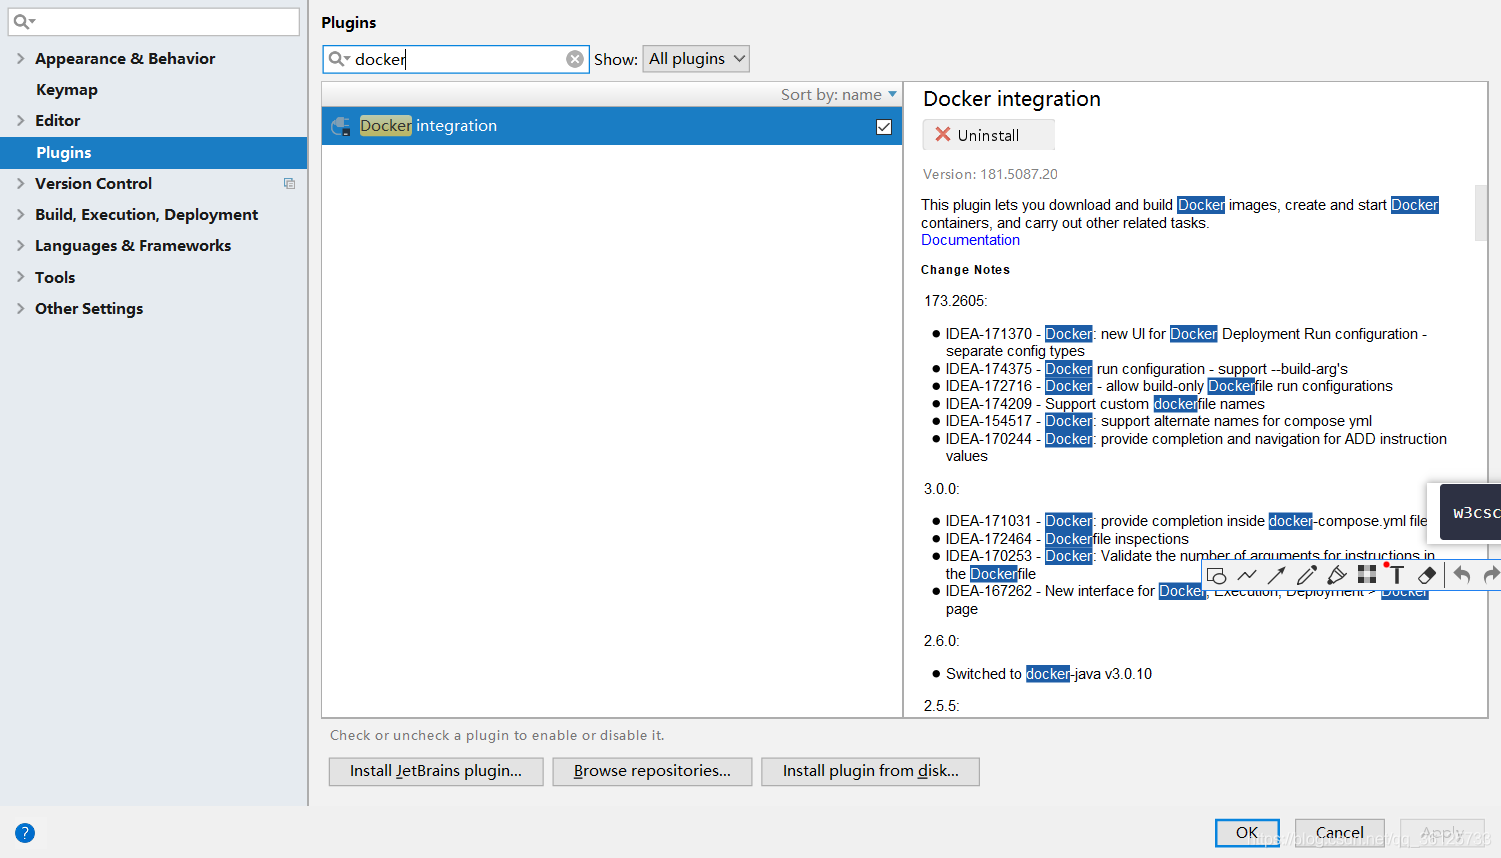Expand Languages & Frameworks section
The image size is (1501, 858).
coord(20,245)
